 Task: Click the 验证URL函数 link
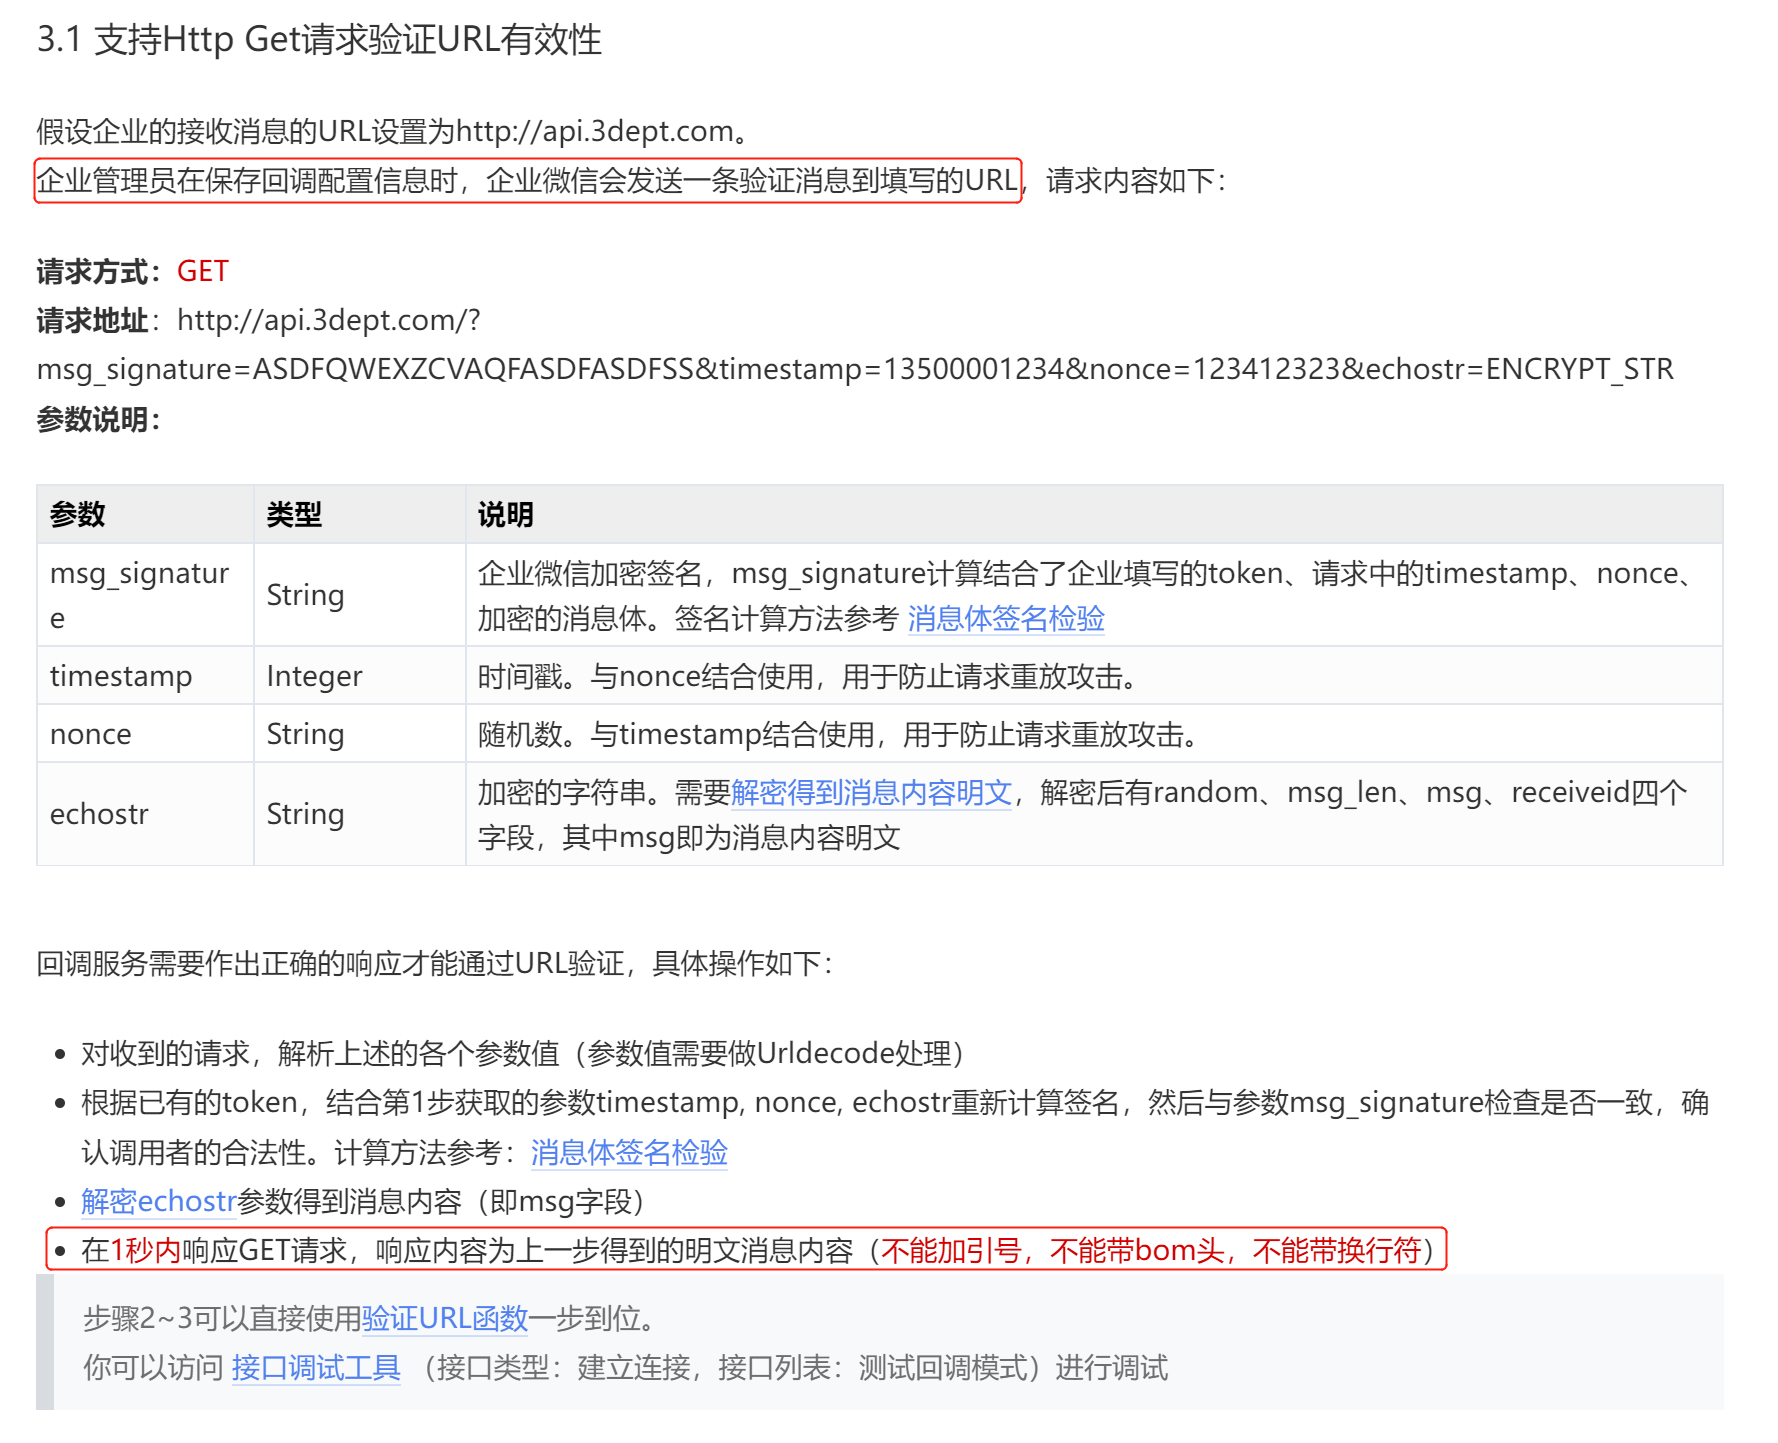pyautogui.click(x=446, y=1318)
